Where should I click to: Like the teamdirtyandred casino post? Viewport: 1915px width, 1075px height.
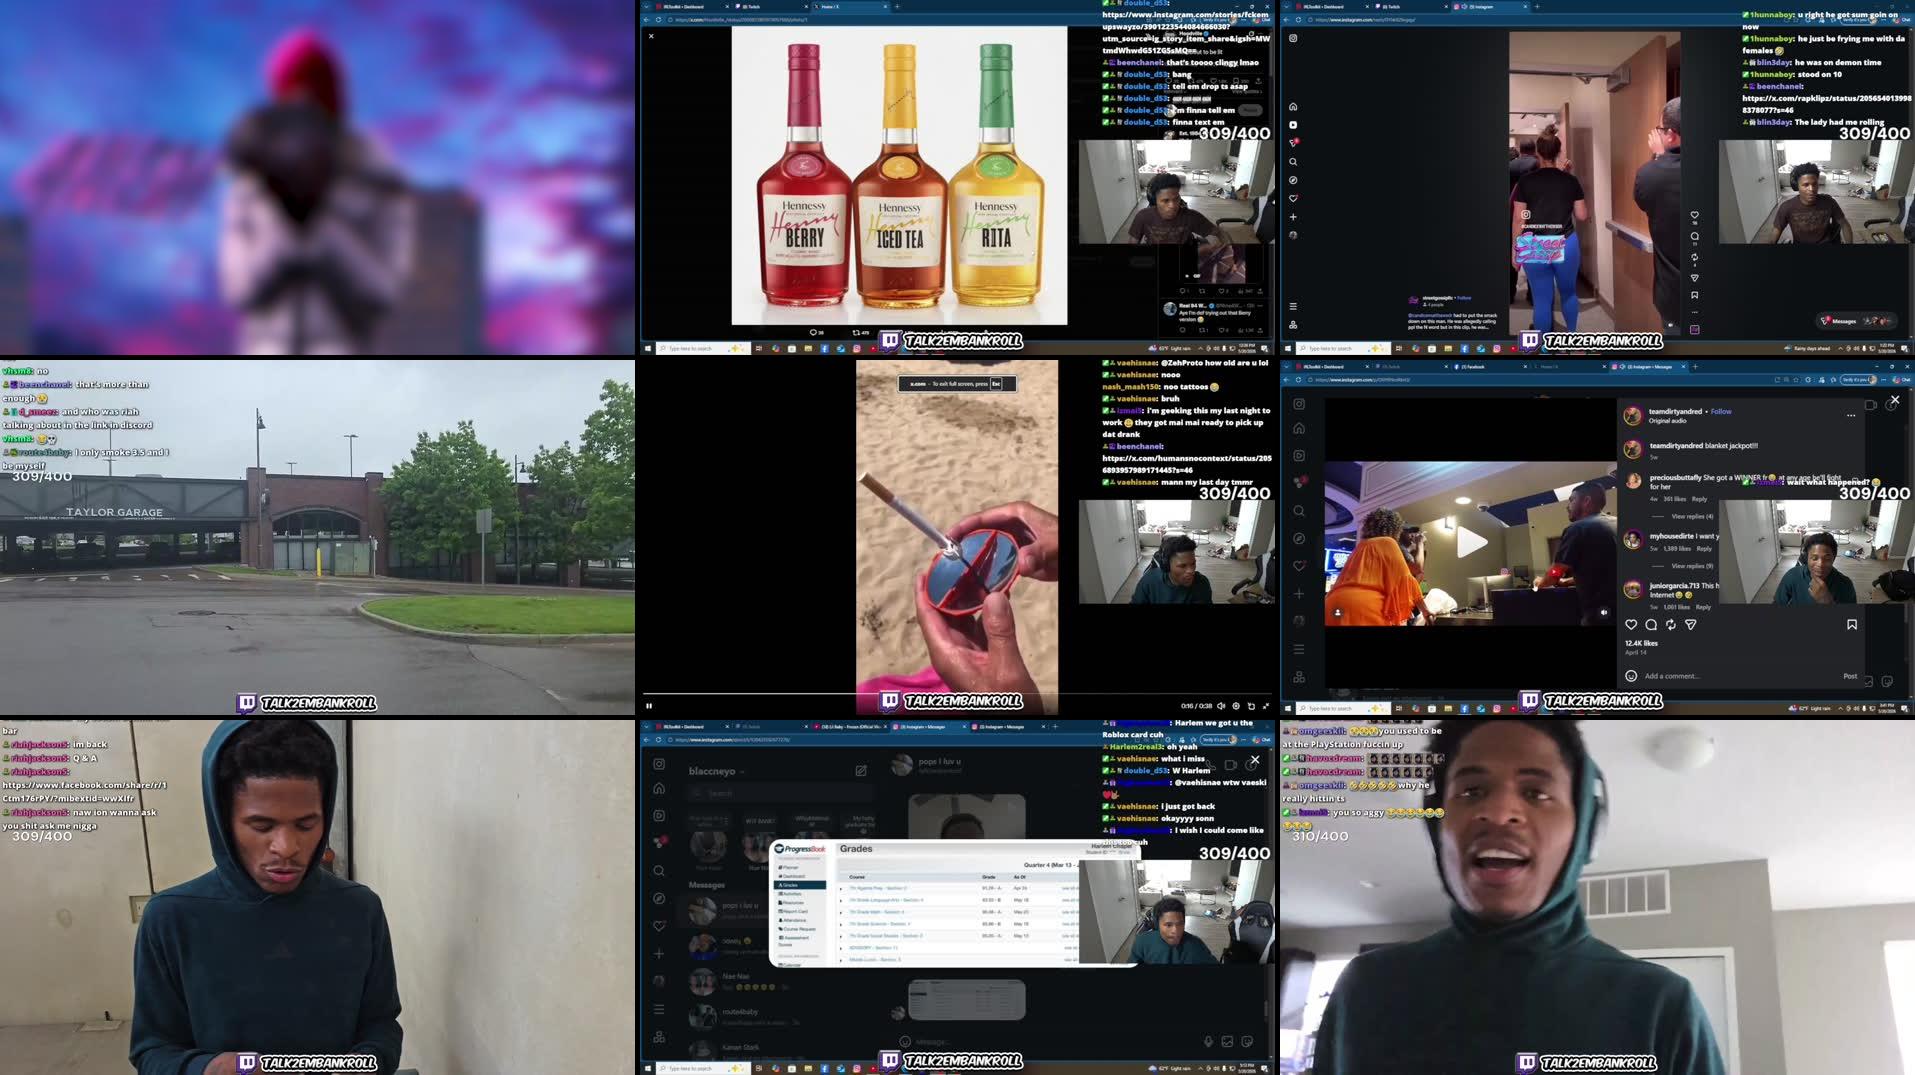coord(1631,624)
